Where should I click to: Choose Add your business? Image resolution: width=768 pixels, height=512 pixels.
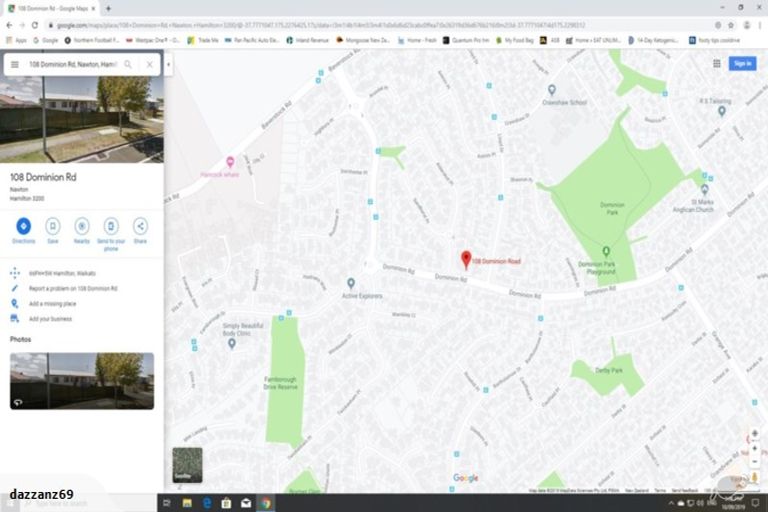[50, 319]
